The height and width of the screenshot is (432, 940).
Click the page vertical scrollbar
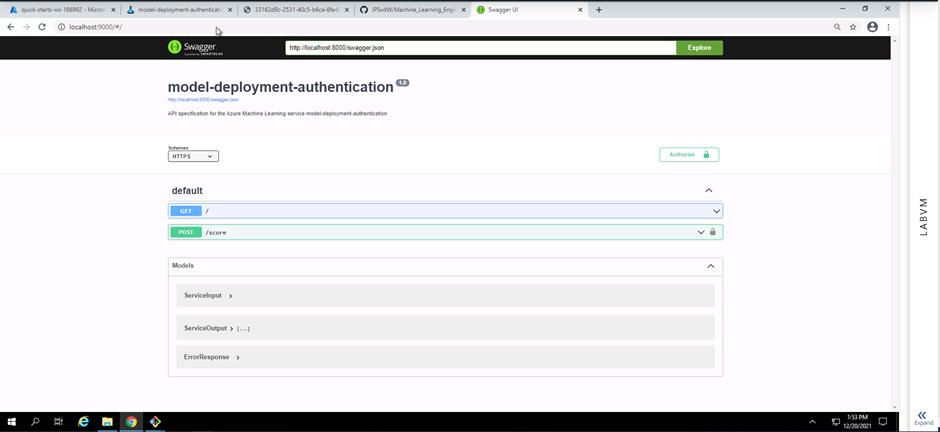894,223
